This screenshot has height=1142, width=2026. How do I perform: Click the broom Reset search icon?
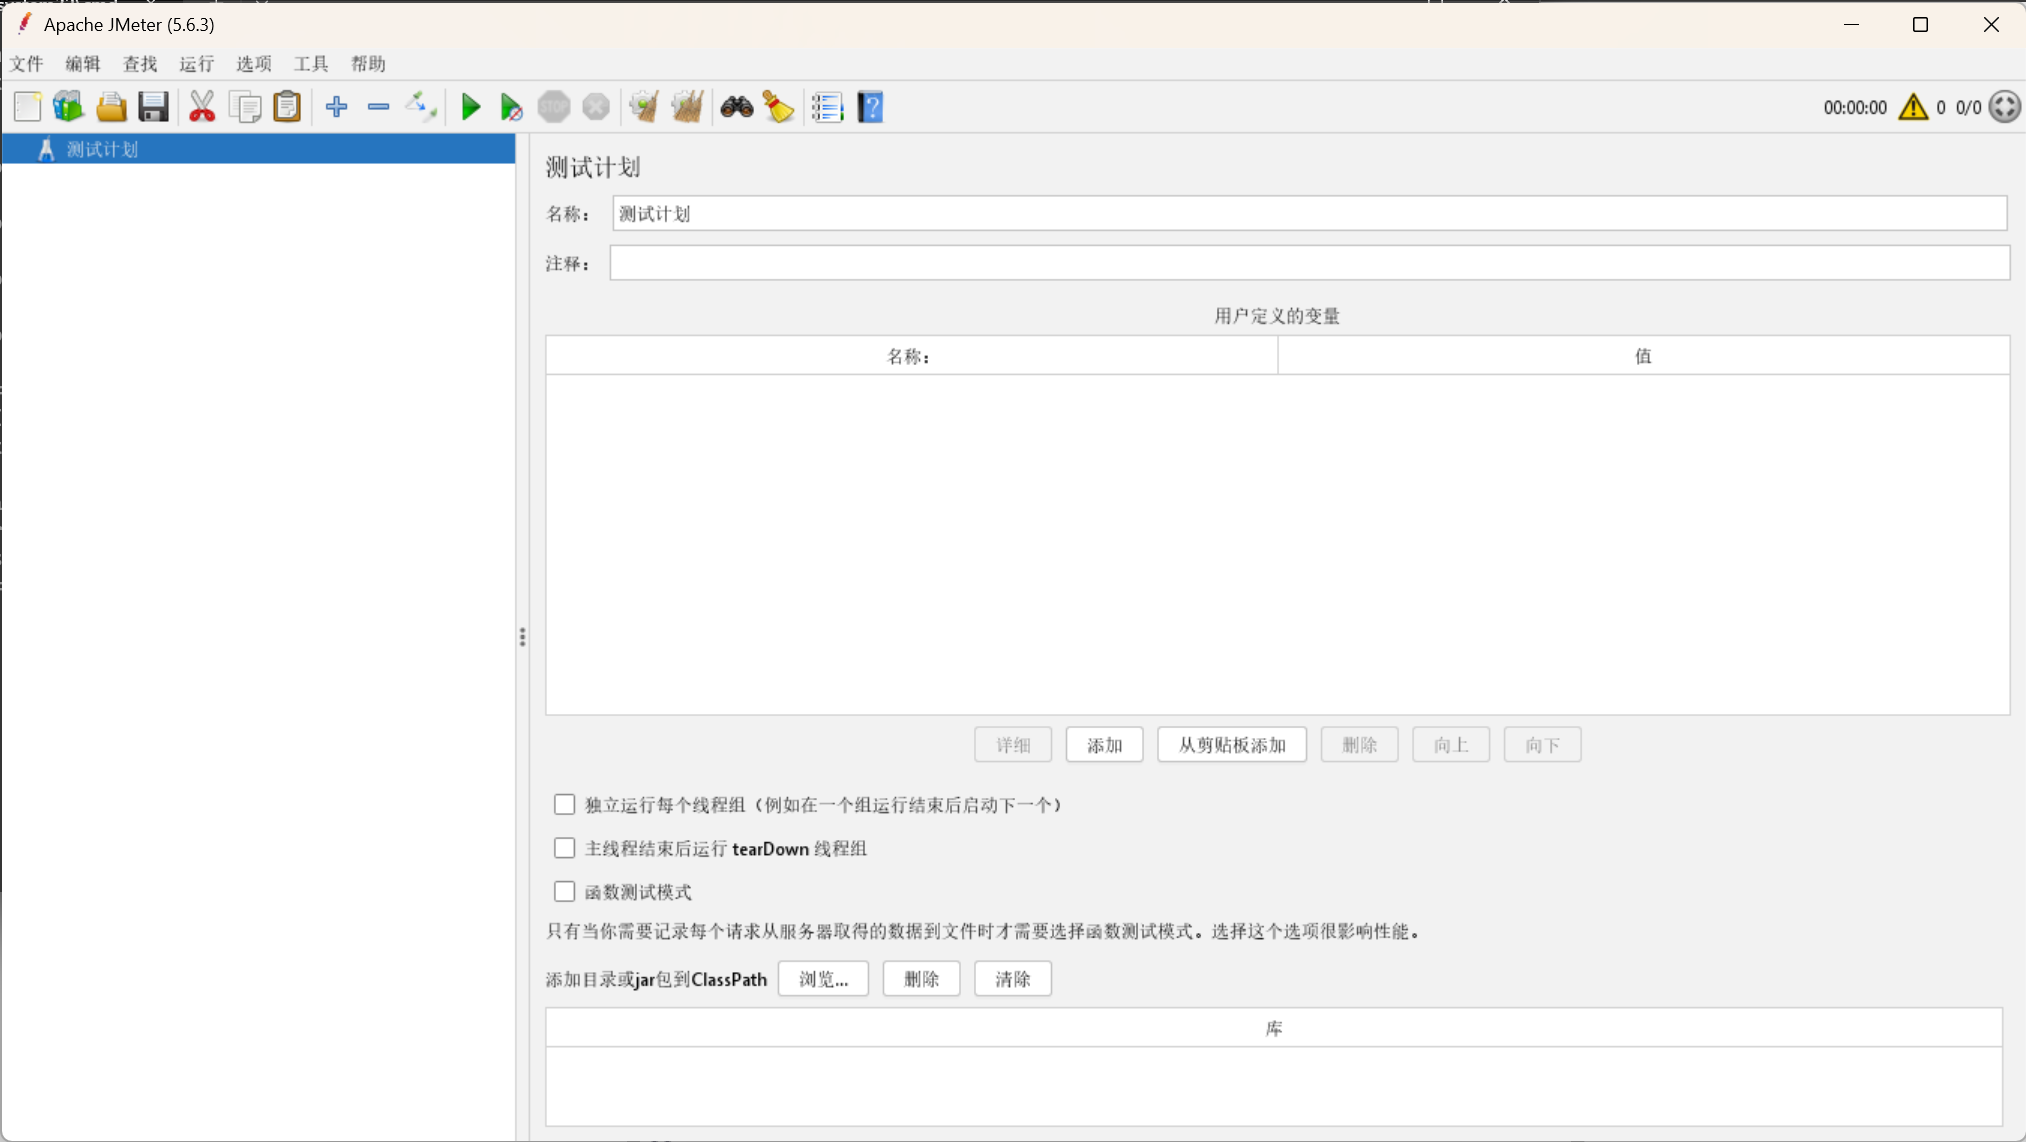[778, 107]
